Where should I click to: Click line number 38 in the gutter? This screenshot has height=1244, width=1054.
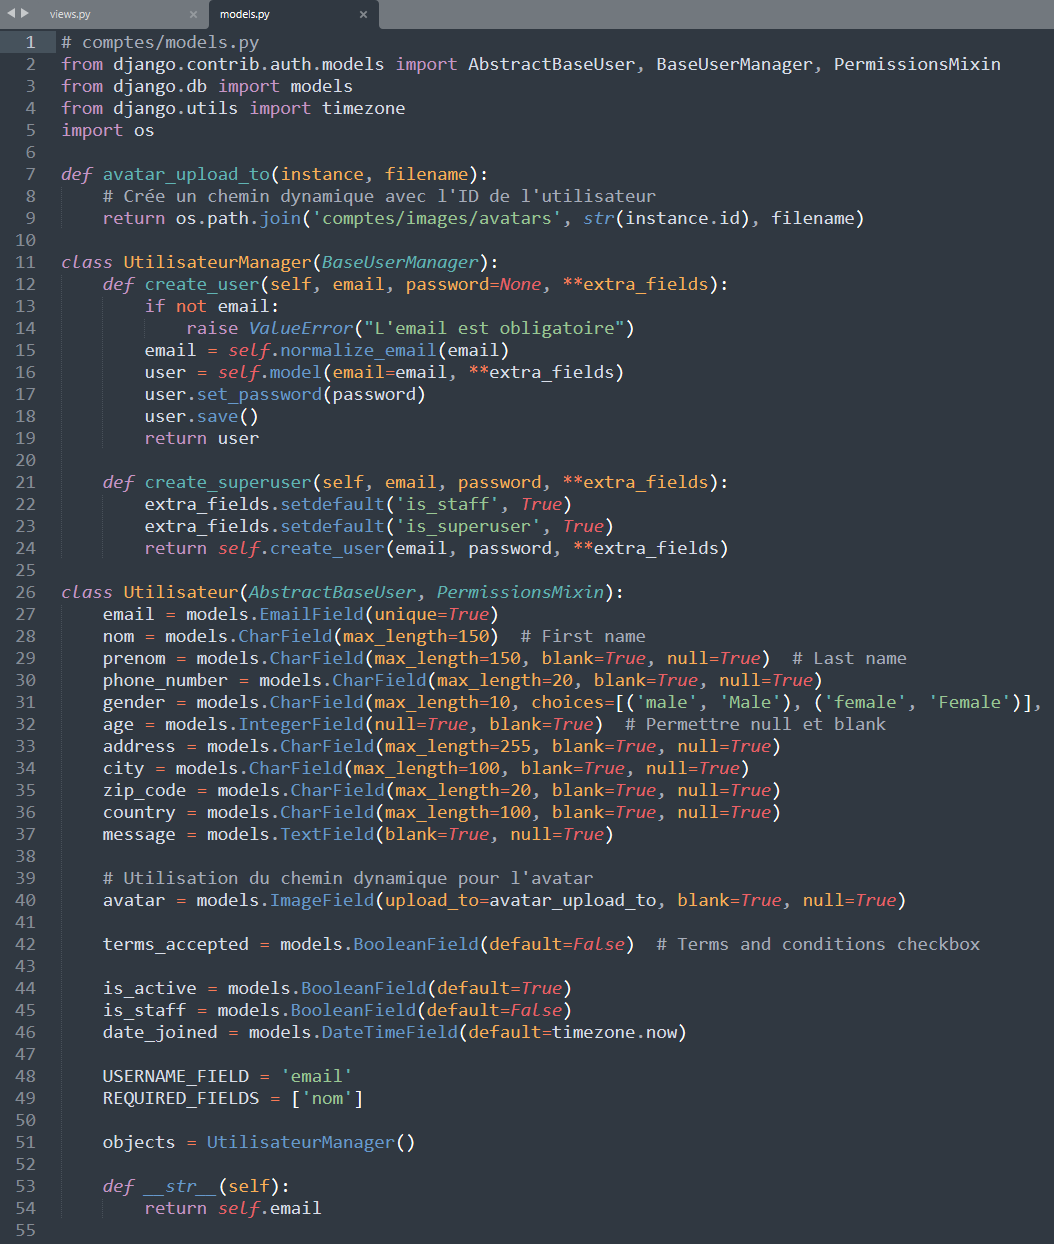click(25, 856)
